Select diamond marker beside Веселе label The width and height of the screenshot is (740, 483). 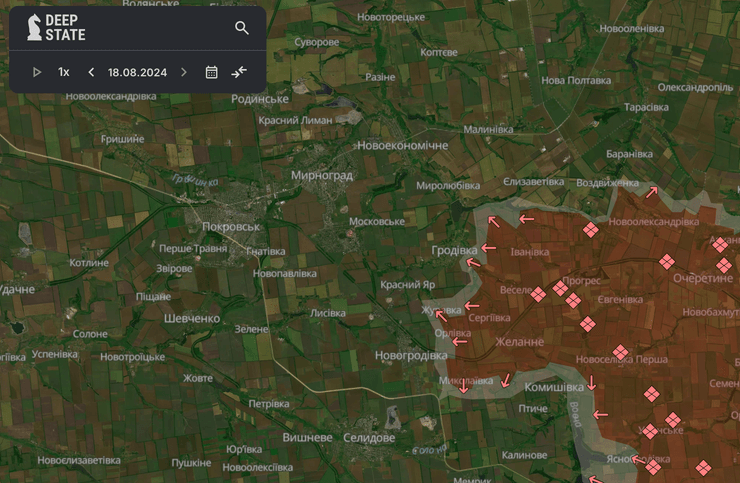(x=538, y=294)
